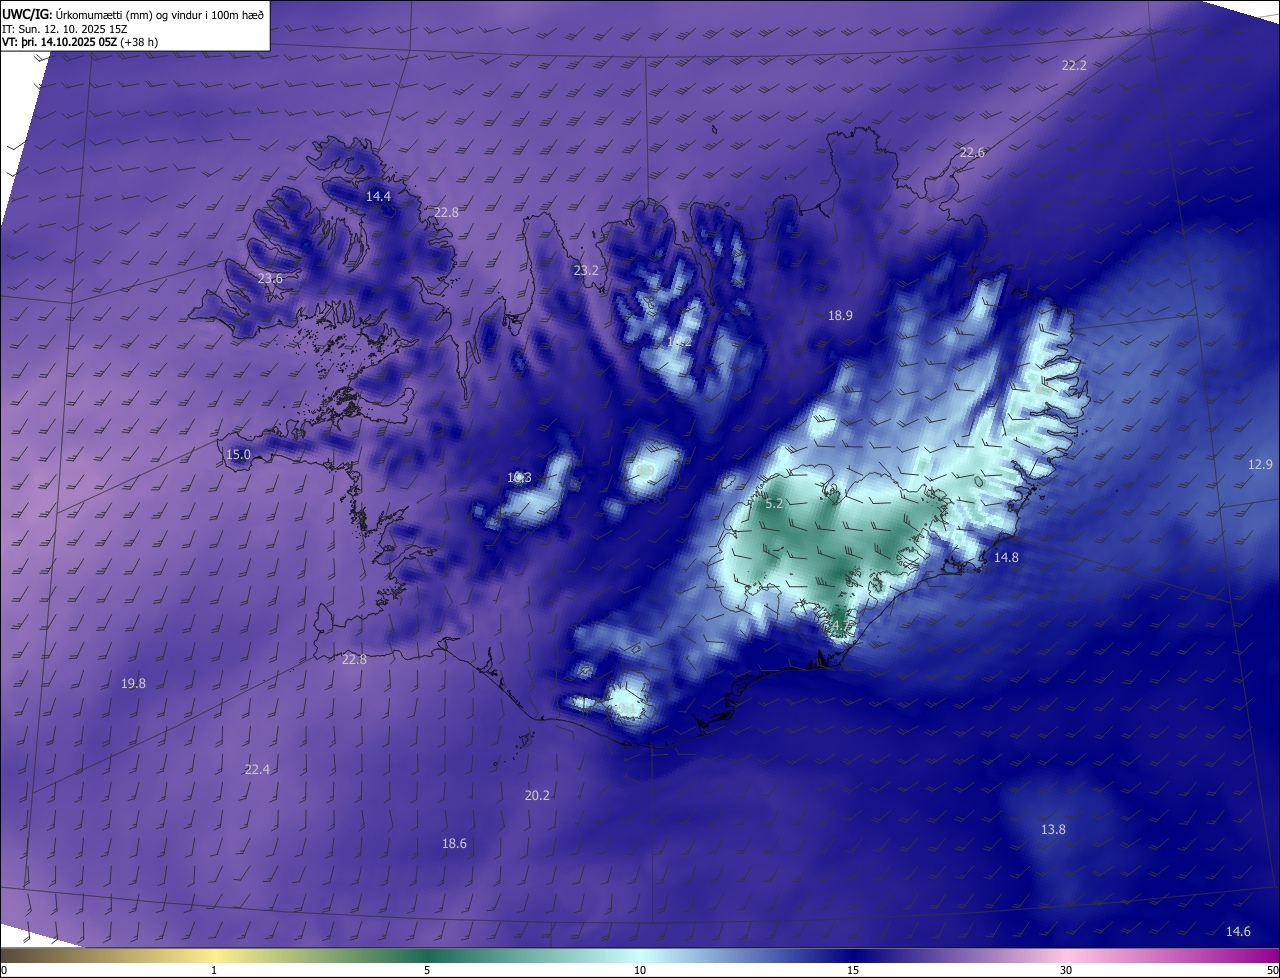Click the 23.6 value label on map
This screenshot has width=1280, height=978.
(270, 278)
